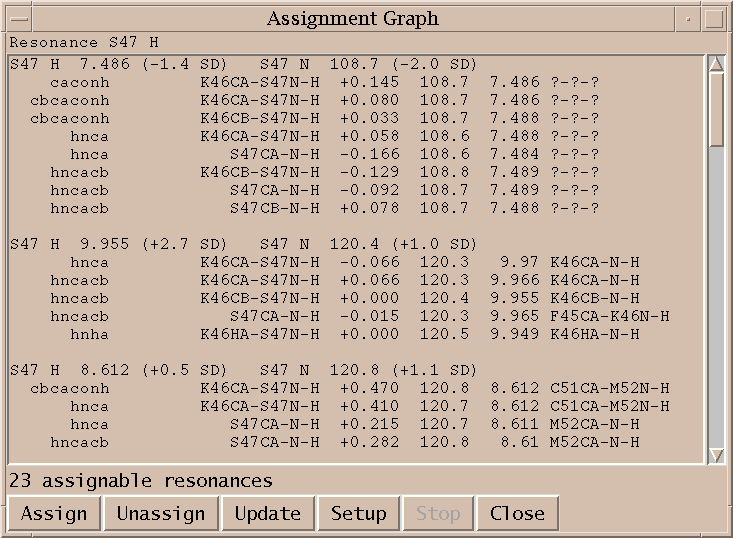733x538 pixels.
Task: Close the dialog using the Close button
Action: (517, 514)
